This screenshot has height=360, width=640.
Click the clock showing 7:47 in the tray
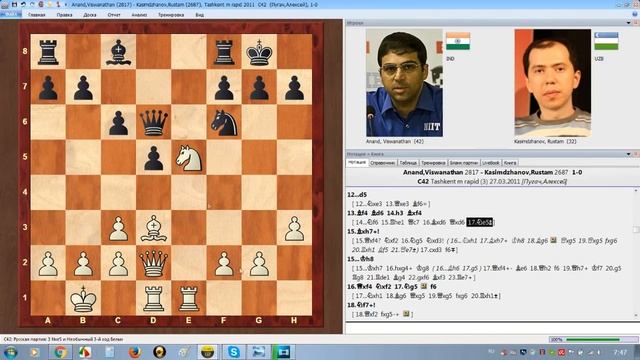point(620,352)
